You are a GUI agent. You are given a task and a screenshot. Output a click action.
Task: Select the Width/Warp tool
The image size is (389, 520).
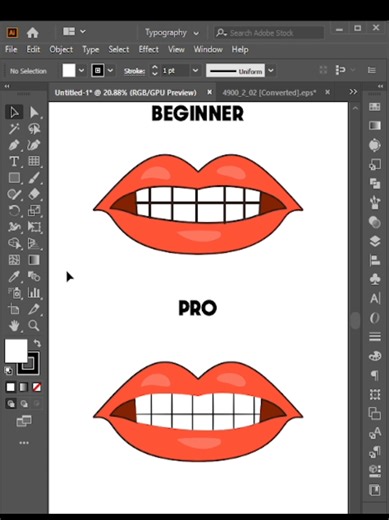tap(14, 227)
